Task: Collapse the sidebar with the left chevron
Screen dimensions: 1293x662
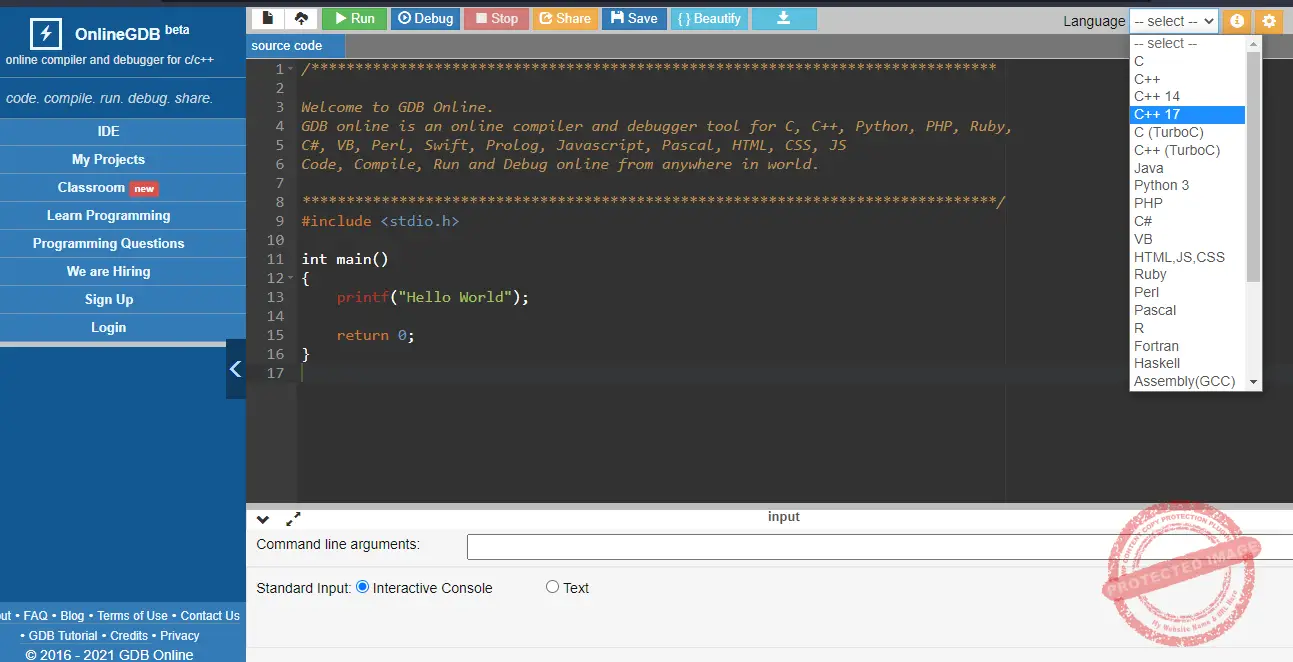Action: [x=236, y=369]
